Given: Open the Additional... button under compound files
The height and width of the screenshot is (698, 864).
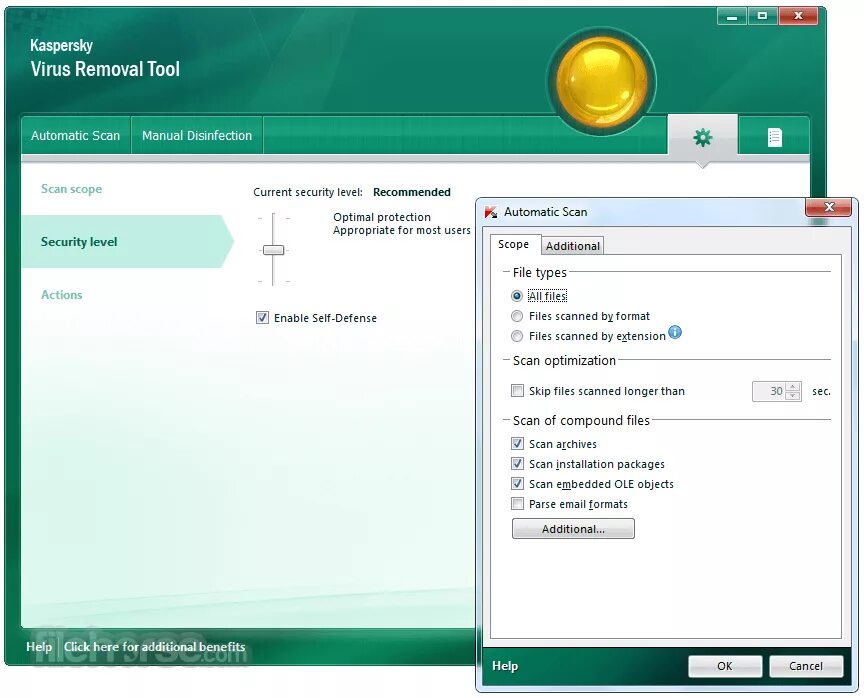Looking at the screenshot, I should coord(573,528).
